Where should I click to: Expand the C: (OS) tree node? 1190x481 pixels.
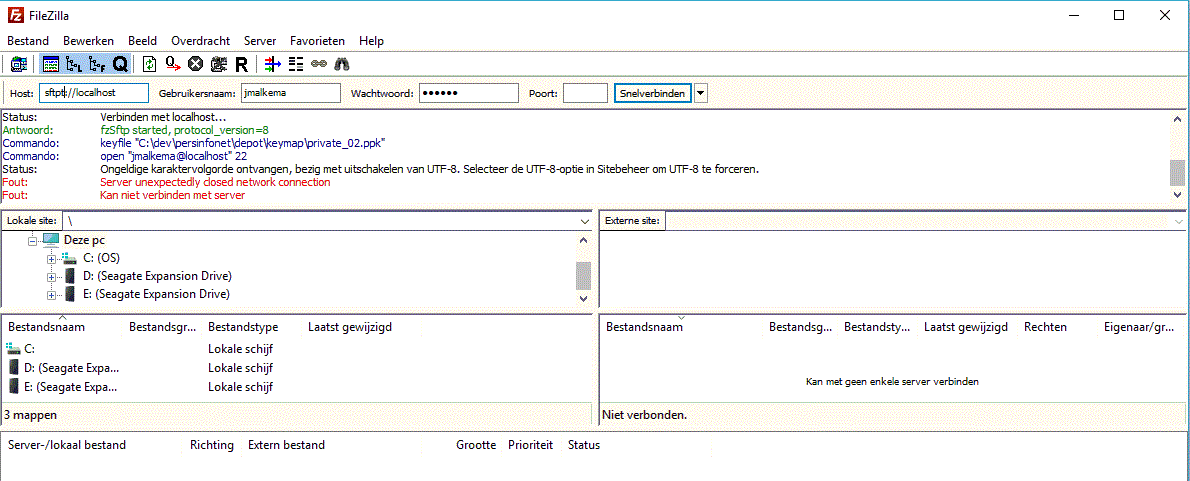52,258
